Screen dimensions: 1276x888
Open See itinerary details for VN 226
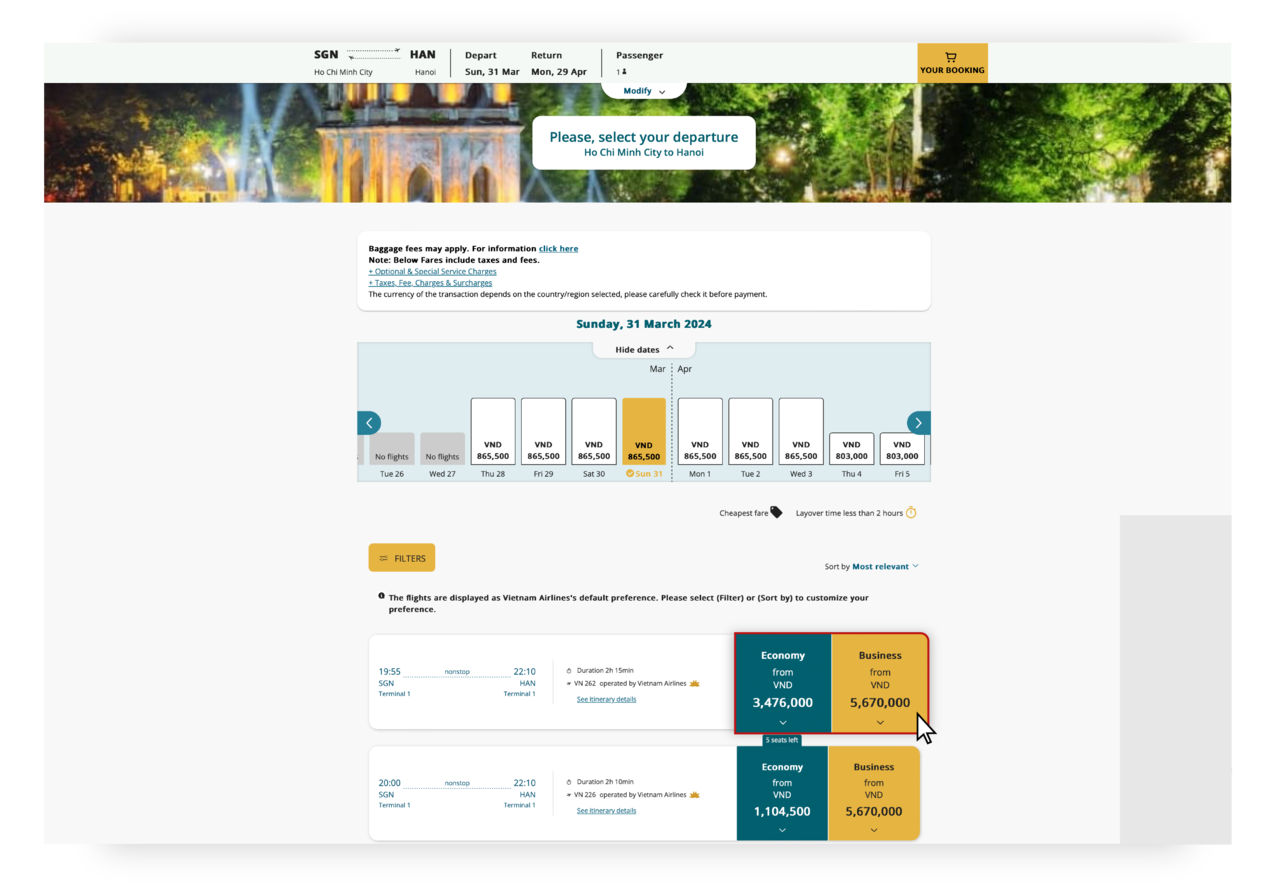[x=606, y=810]
